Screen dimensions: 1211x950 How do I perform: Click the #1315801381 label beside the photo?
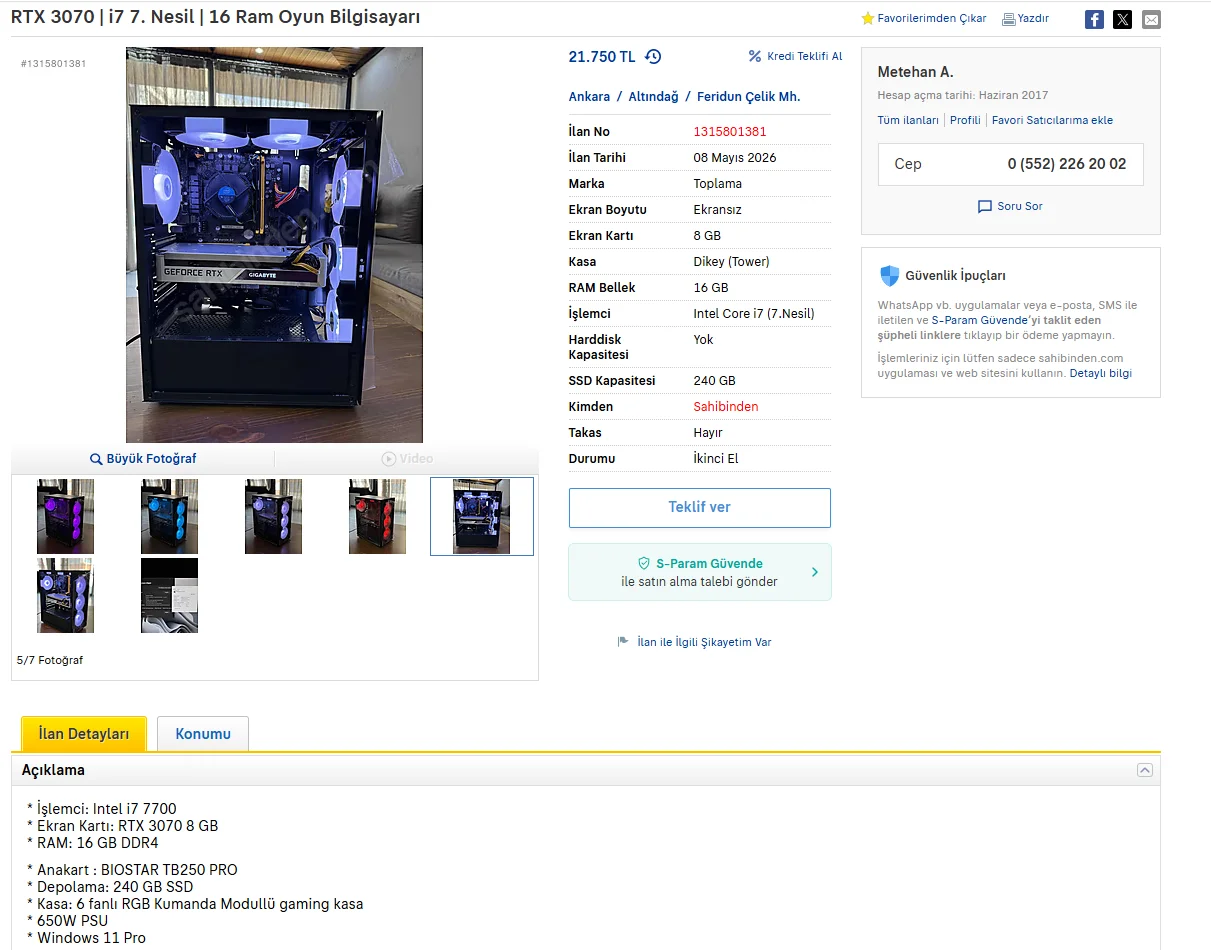coord(54,64)
